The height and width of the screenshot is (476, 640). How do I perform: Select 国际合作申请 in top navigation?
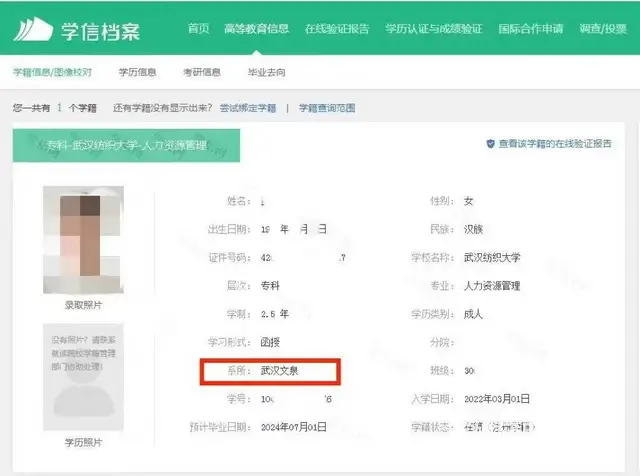click(x=531, y=29)
